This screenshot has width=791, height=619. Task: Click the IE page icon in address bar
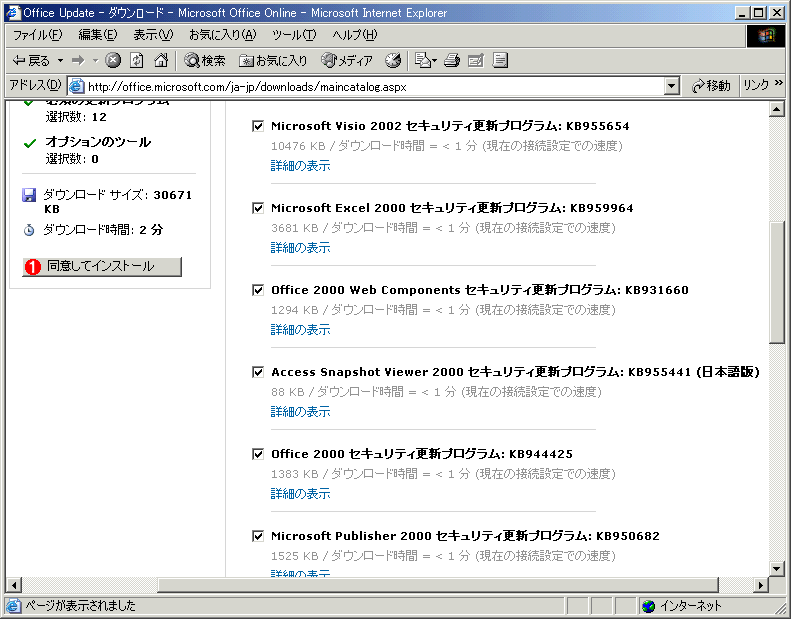pos(76,86)
